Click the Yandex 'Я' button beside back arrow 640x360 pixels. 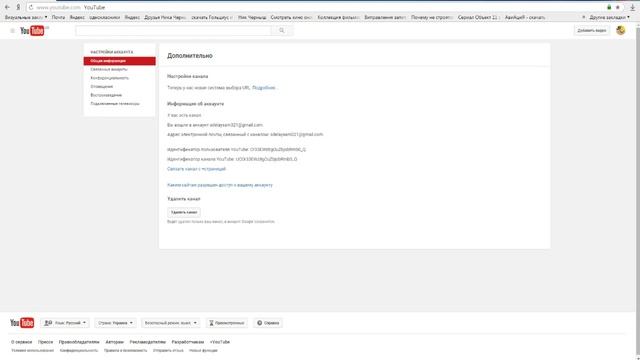pyautogui.click(x=18, y=7)
